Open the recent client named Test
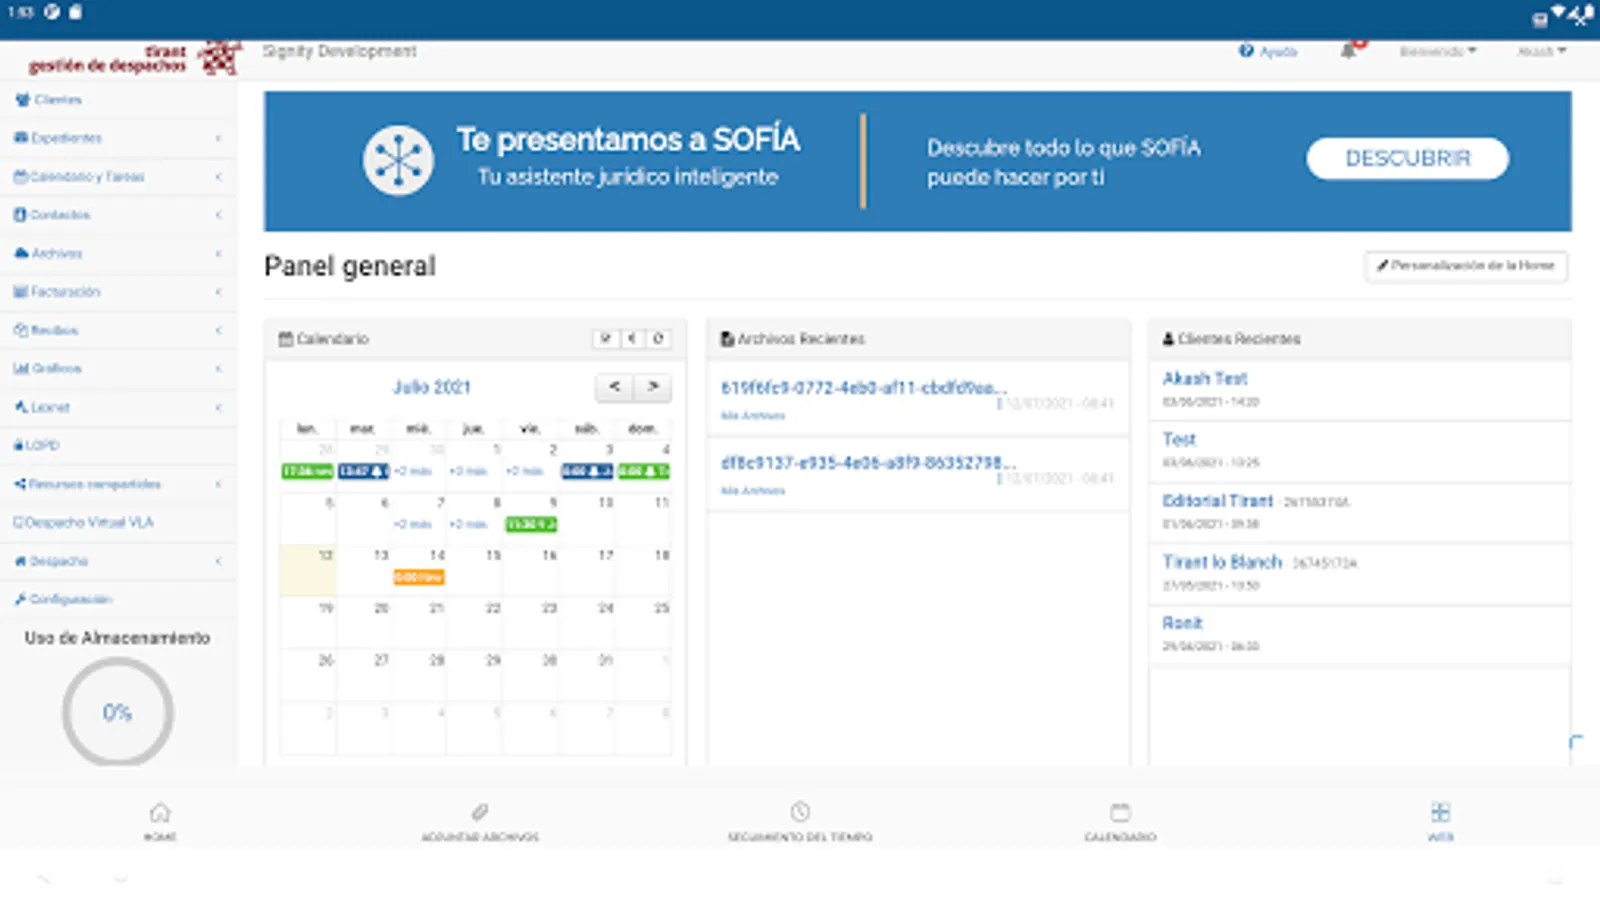1600x900 pixels. point(1179,440)
